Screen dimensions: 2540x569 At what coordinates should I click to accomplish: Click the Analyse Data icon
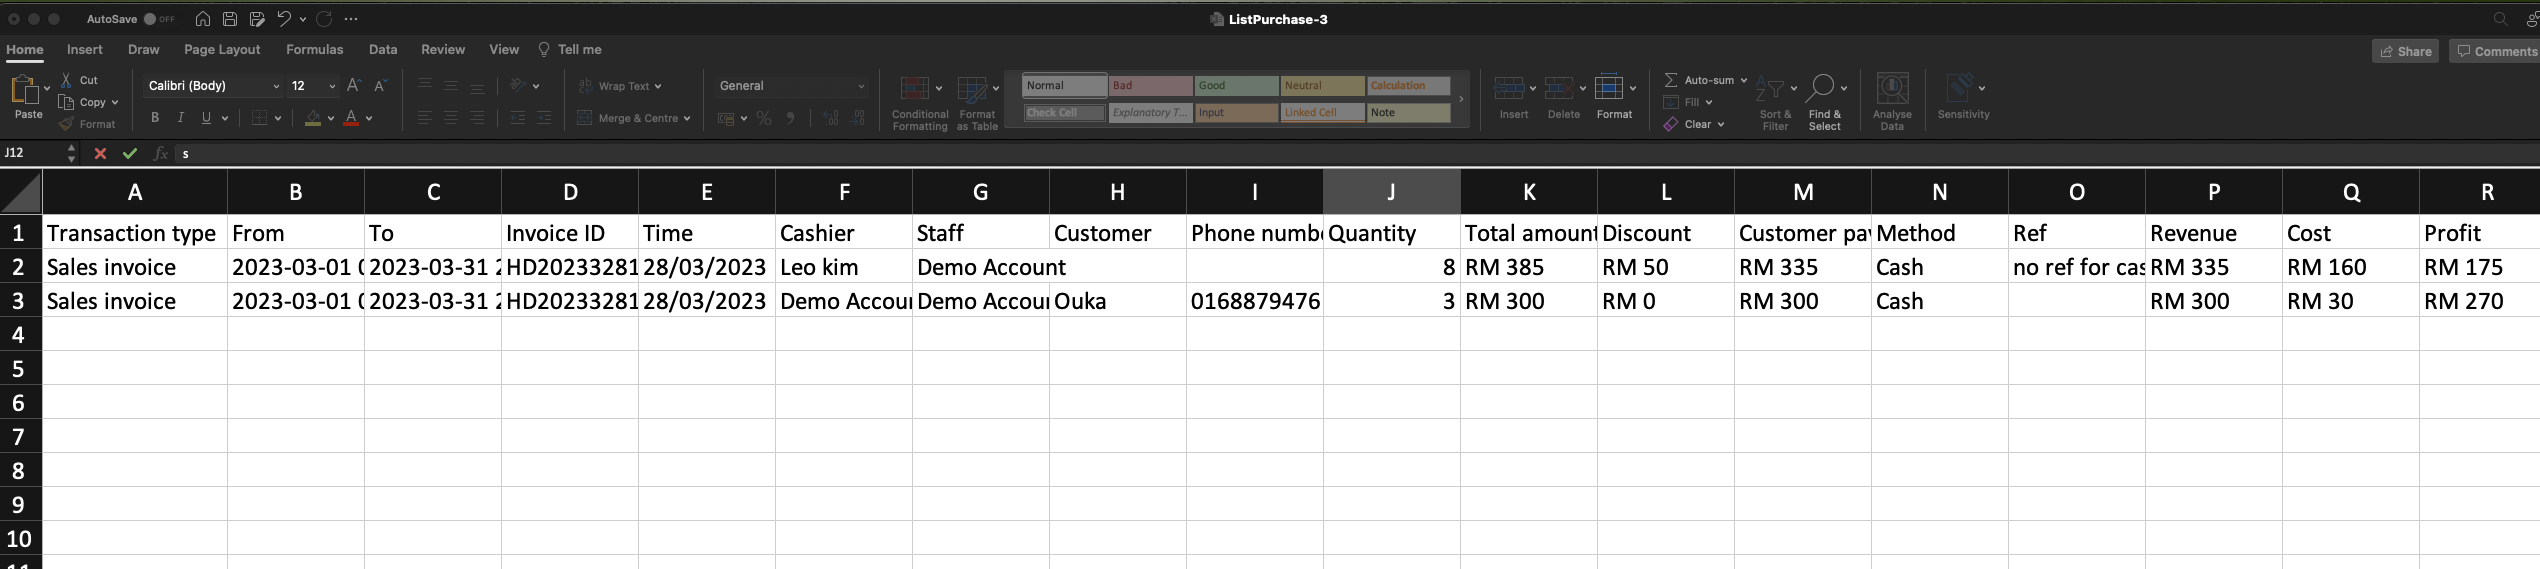[x=1892, y=89]
